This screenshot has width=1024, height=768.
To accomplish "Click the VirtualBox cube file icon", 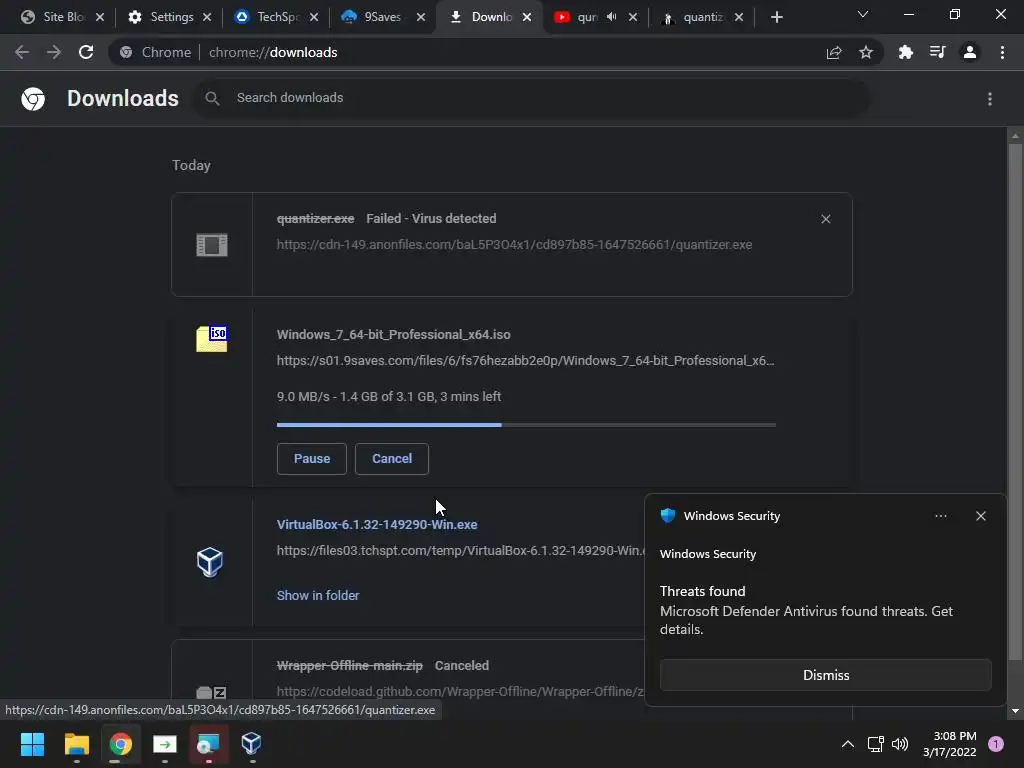I will tap(210, 562).
